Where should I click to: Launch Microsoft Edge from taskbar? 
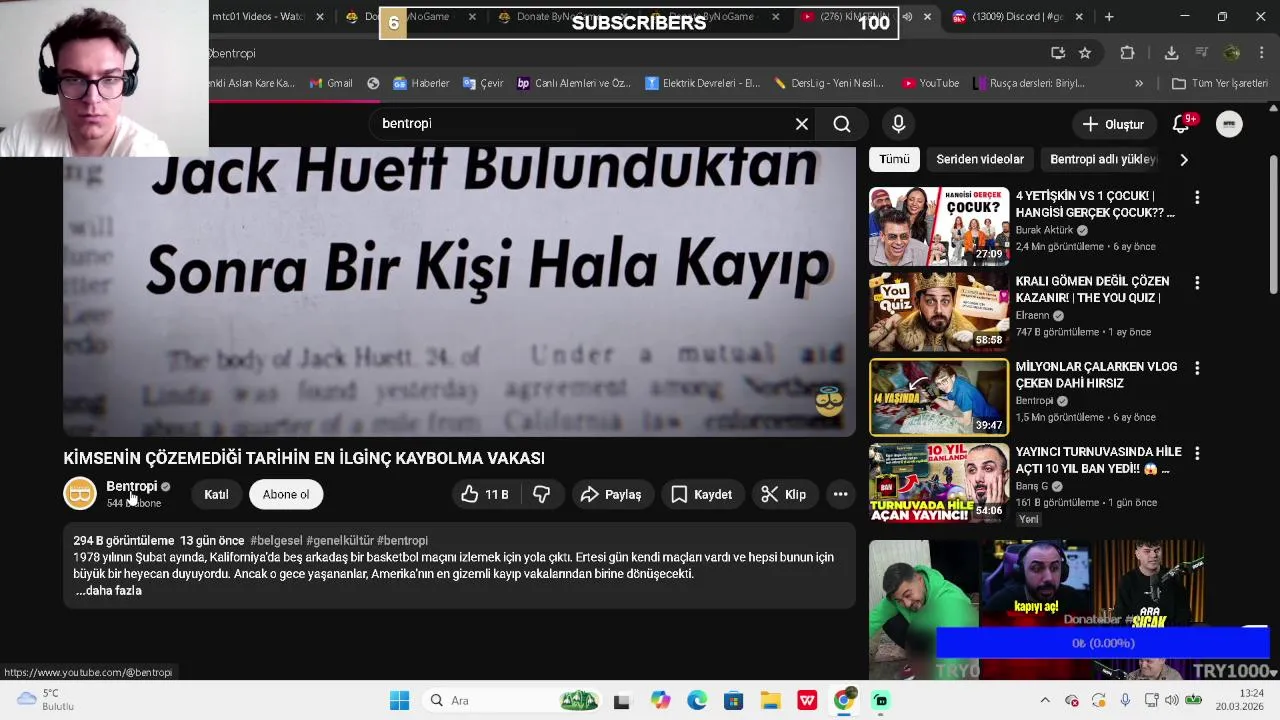[x=697, y=700]
